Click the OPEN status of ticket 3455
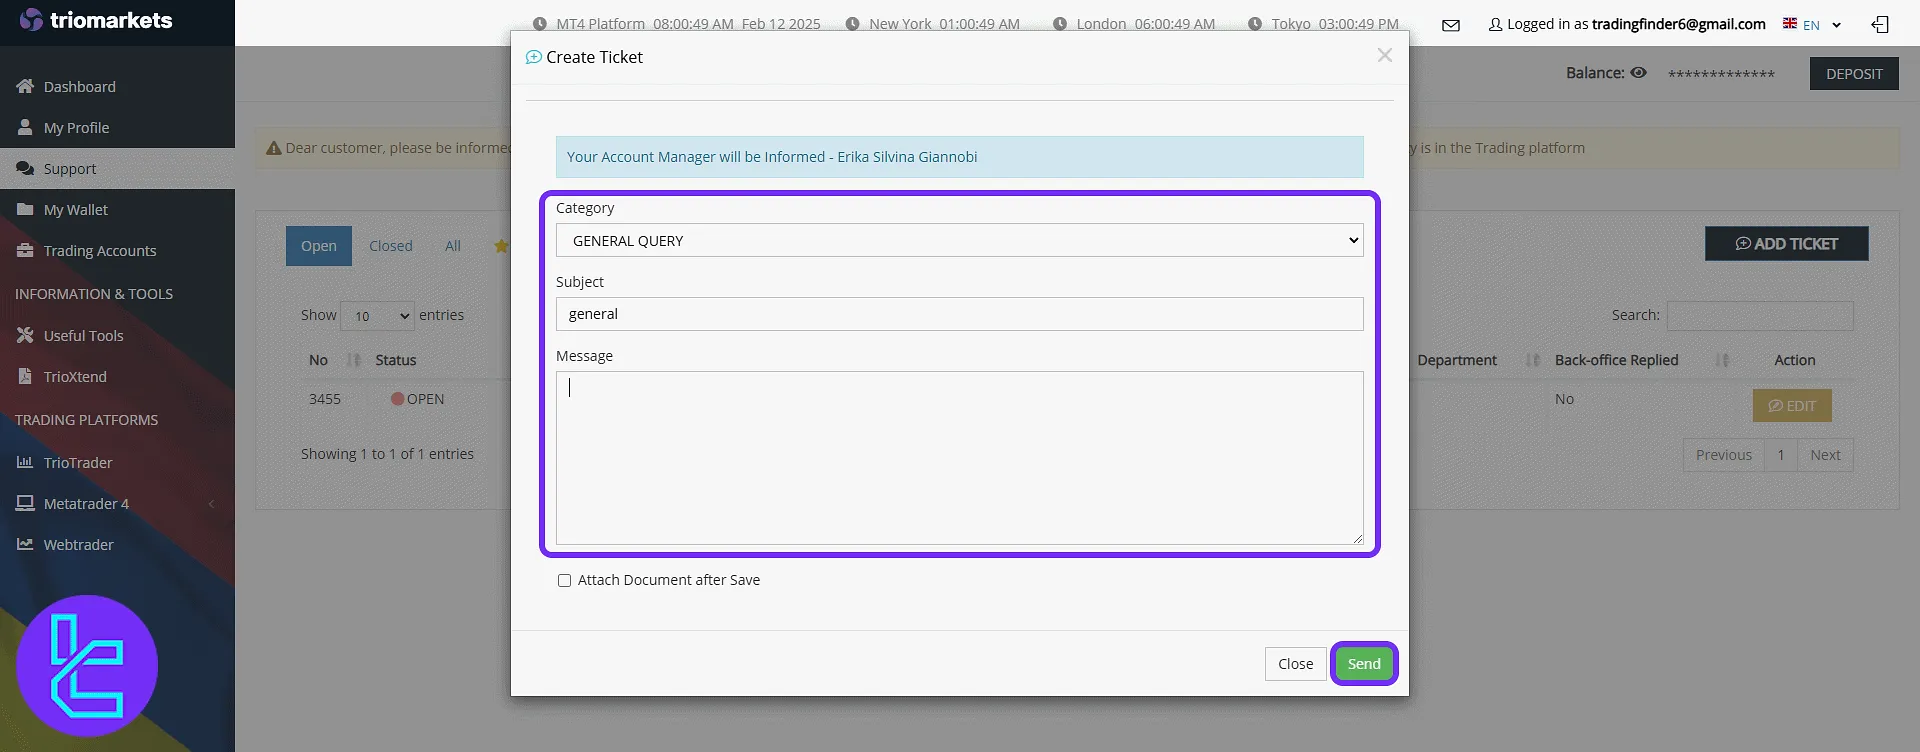The height and width of the screenshot is (752, 1920). coord(418,399)
